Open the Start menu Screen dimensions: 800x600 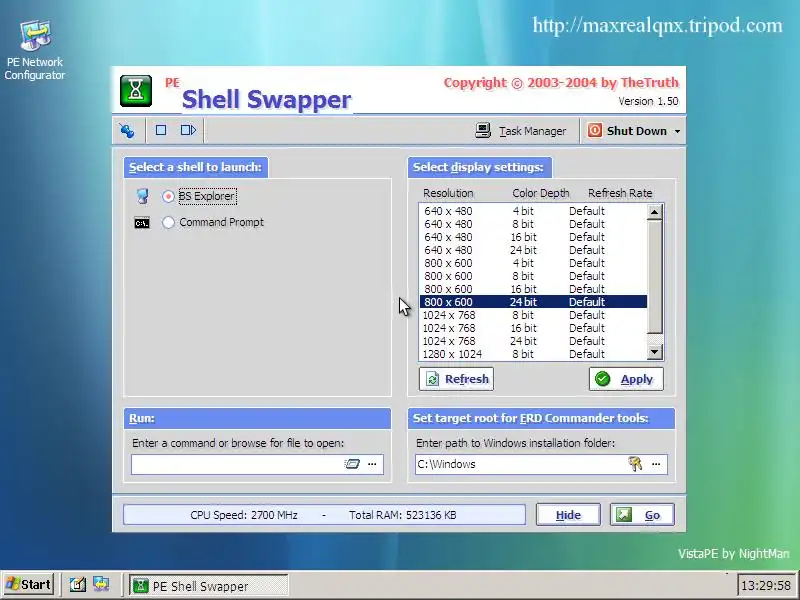[29, 585]
